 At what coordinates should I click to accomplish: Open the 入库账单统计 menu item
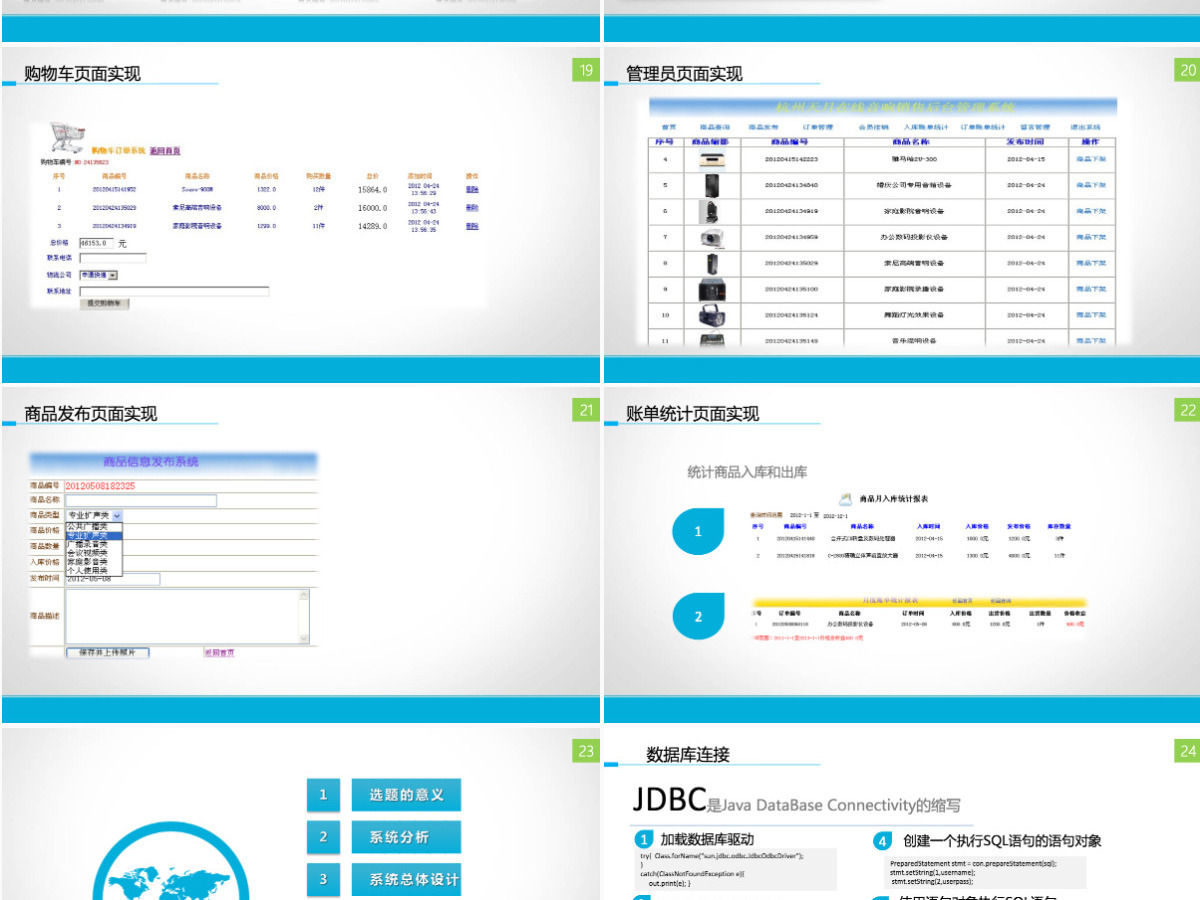[x=925, y=128]
